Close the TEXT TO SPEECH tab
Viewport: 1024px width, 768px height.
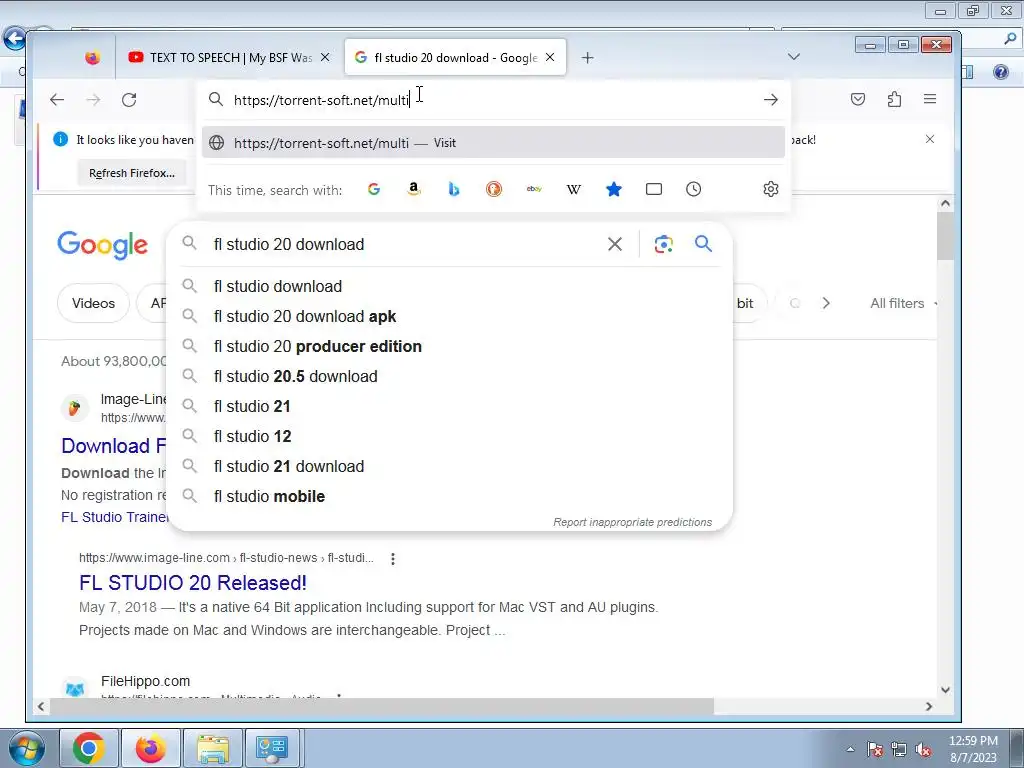click(x=325, y=57)
